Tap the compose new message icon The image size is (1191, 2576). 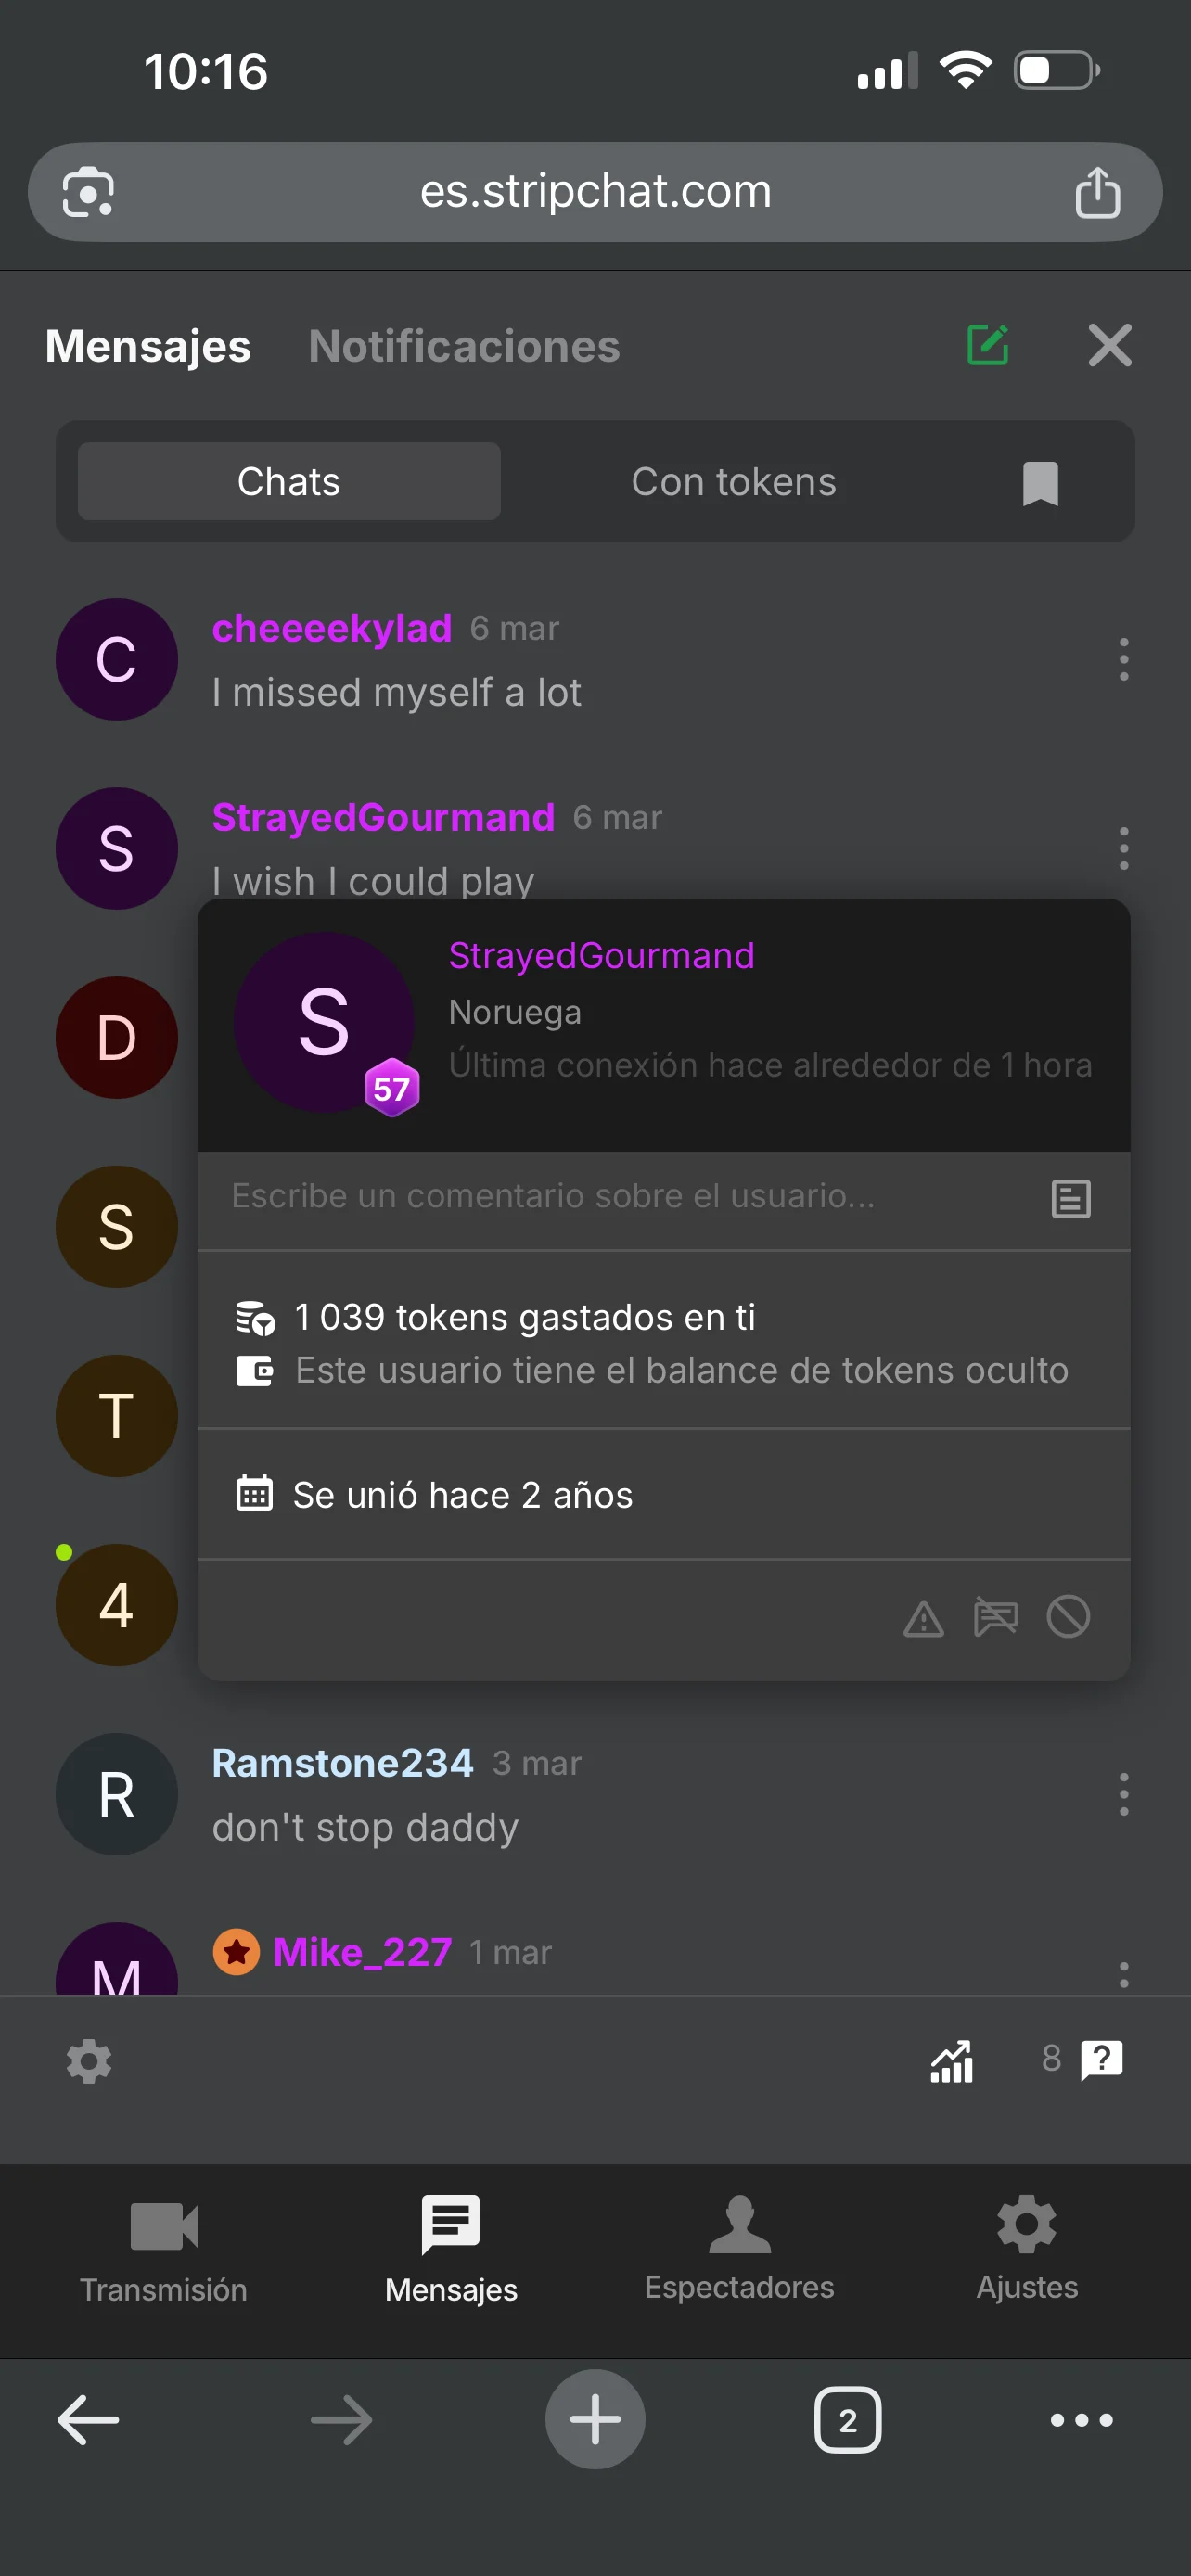coord(987,346)
